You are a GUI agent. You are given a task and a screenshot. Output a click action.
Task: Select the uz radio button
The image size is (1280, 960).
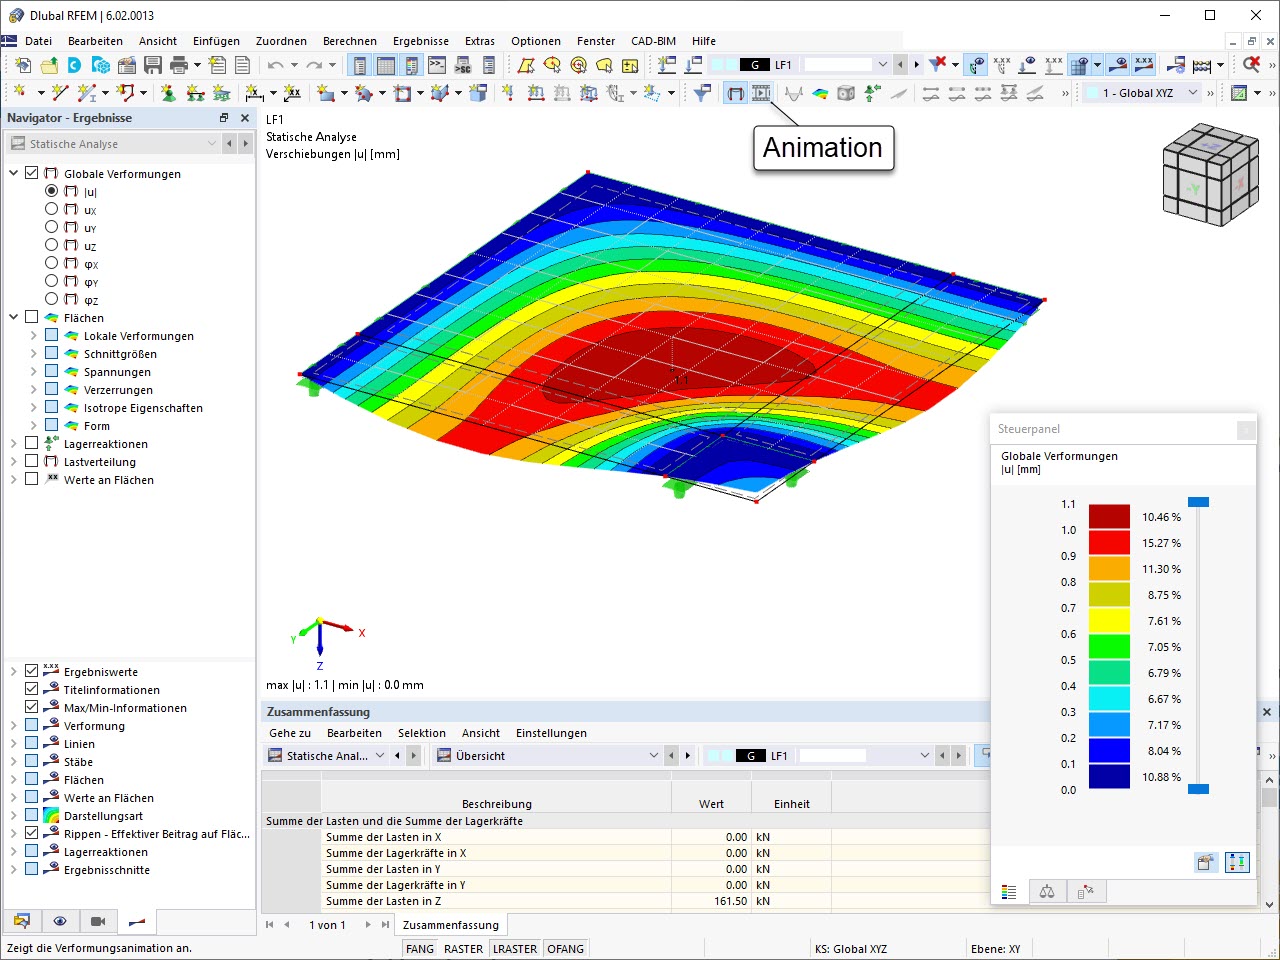[52, 245]
